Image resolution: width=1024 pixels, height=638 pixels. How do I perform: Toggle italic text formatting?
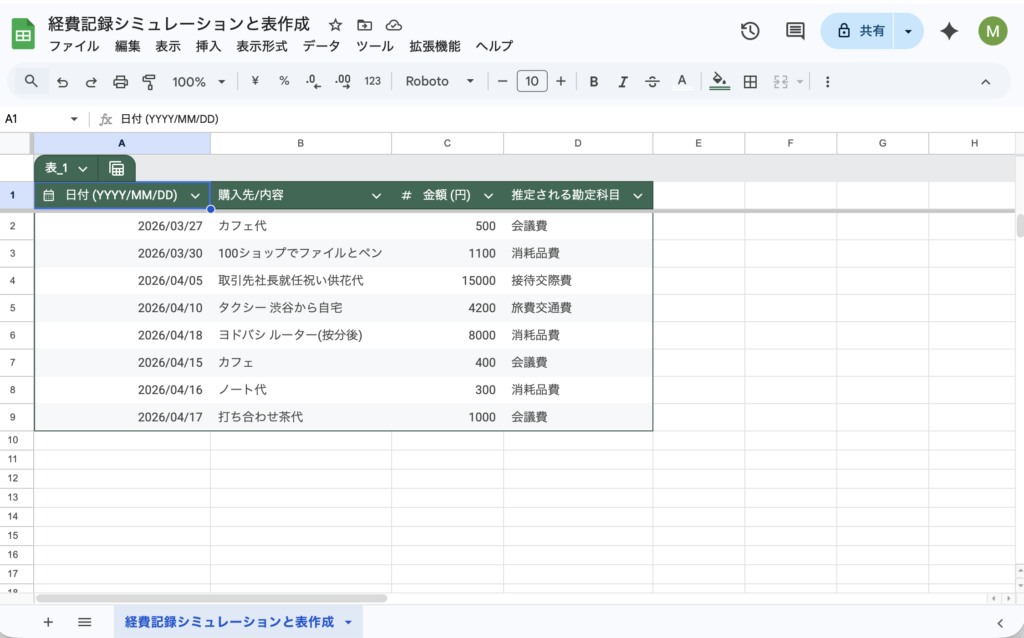coord(623,82)
